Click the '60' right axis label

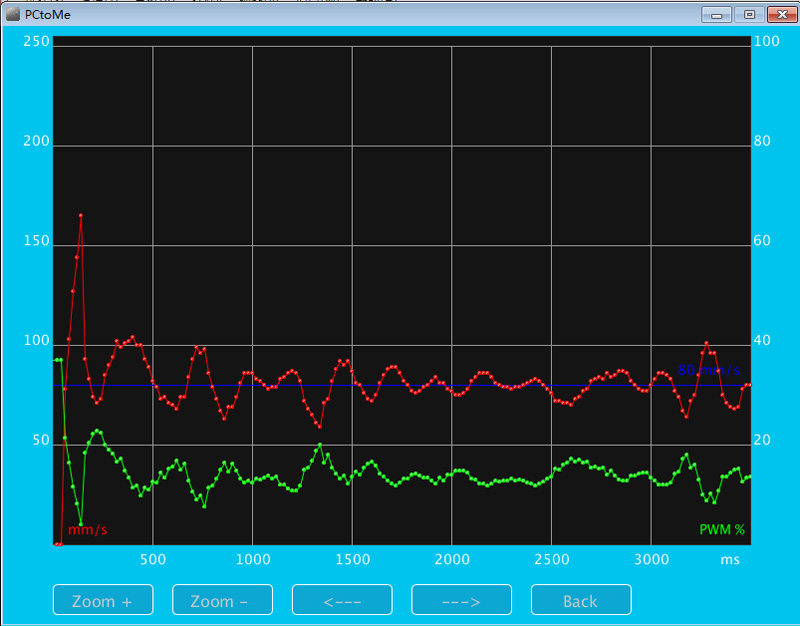pos(762,241)
